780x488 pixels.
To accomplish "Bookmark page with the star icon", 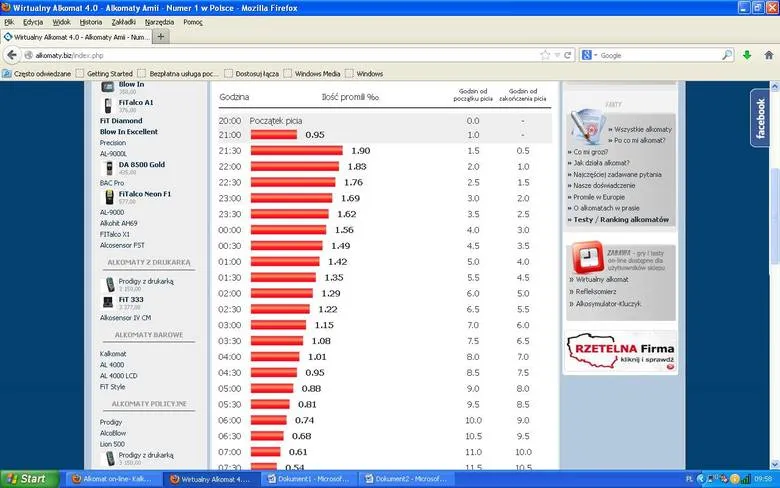I will point(545,55).
